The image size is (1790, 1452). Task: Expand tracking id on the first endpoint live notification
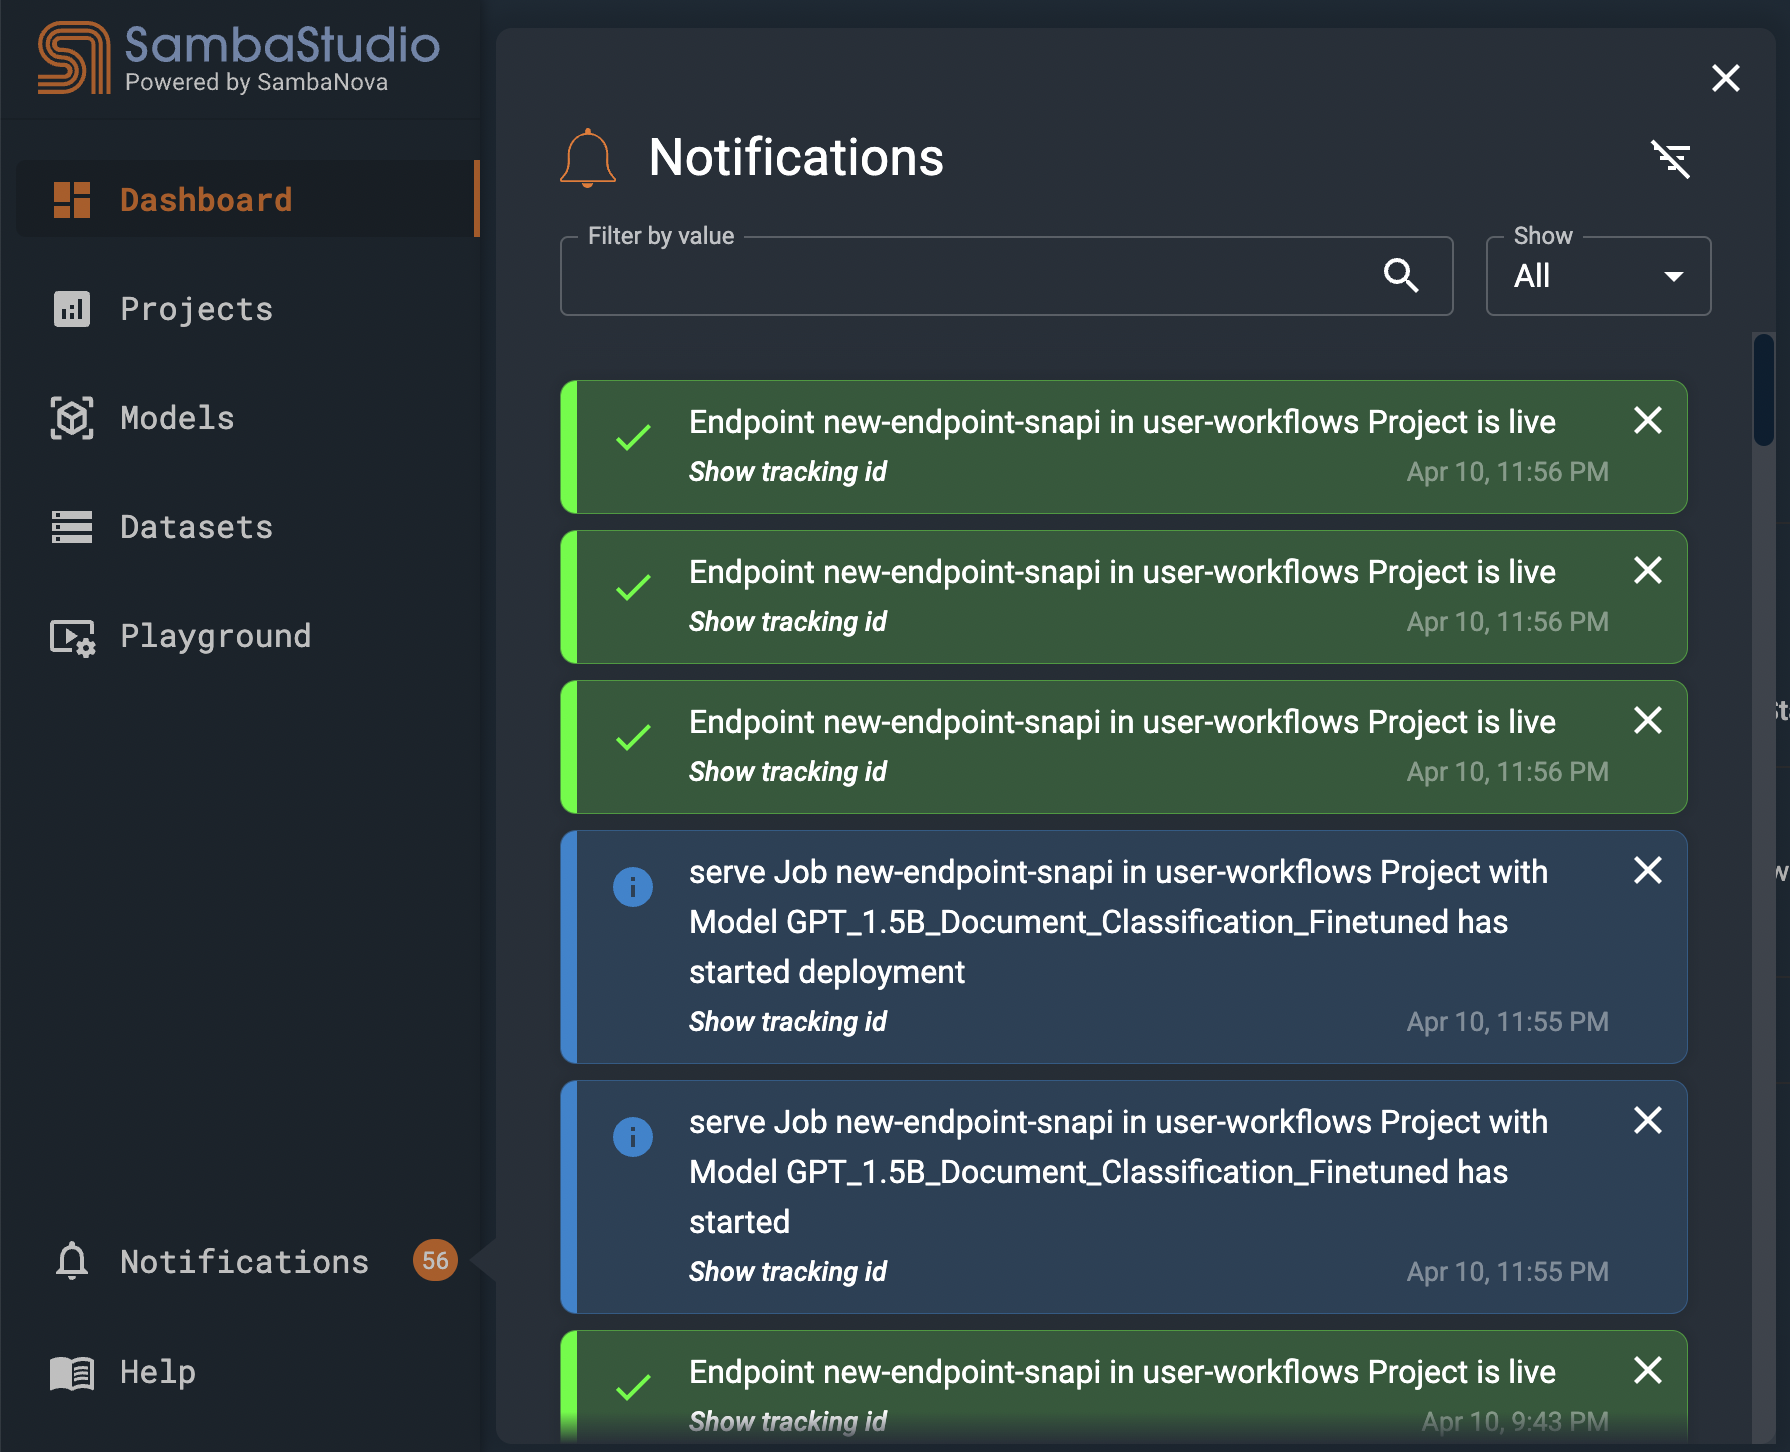pyautogui.click(x=788, y=471)
